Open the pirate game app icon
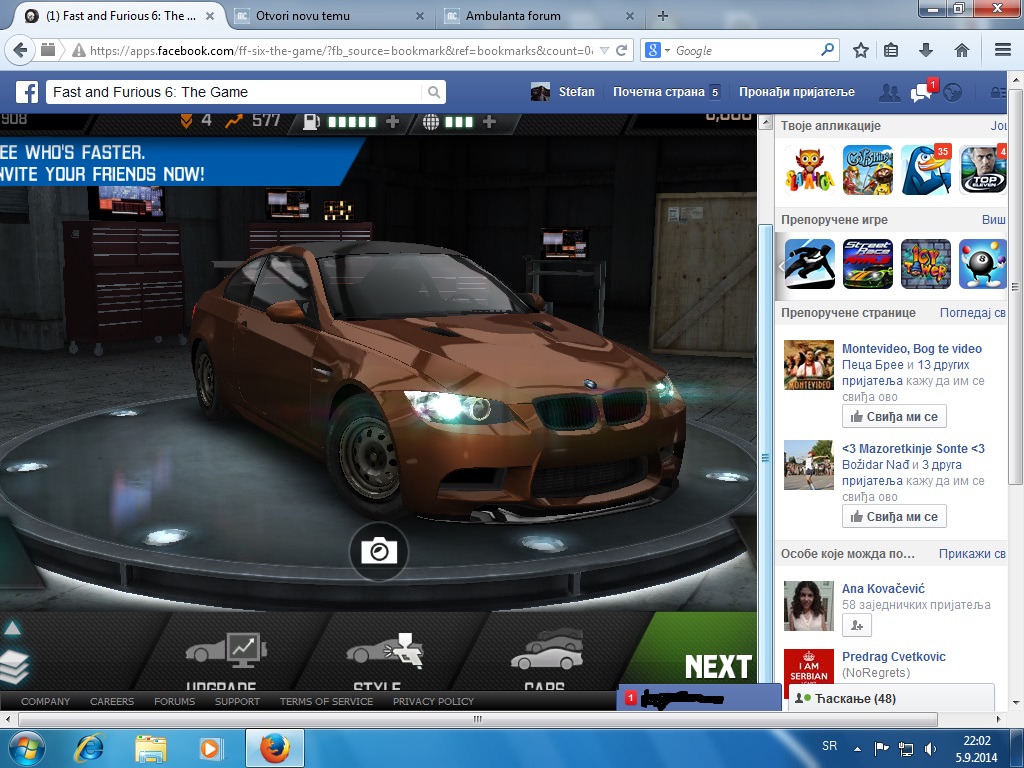The width and height of the screenshot is (1024, 768). [x=868, y=170]
